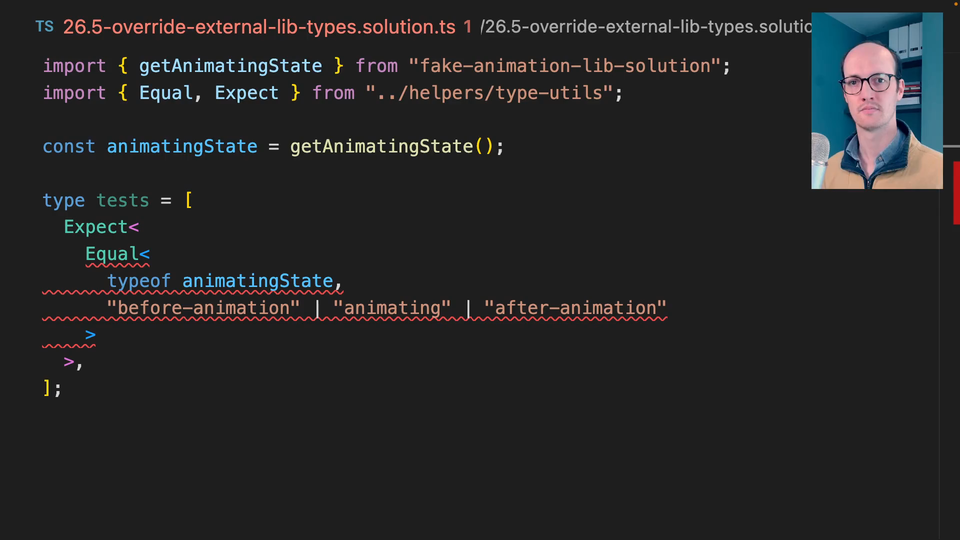
Task: Click the webcam video overlay
Action: (876, 101)
